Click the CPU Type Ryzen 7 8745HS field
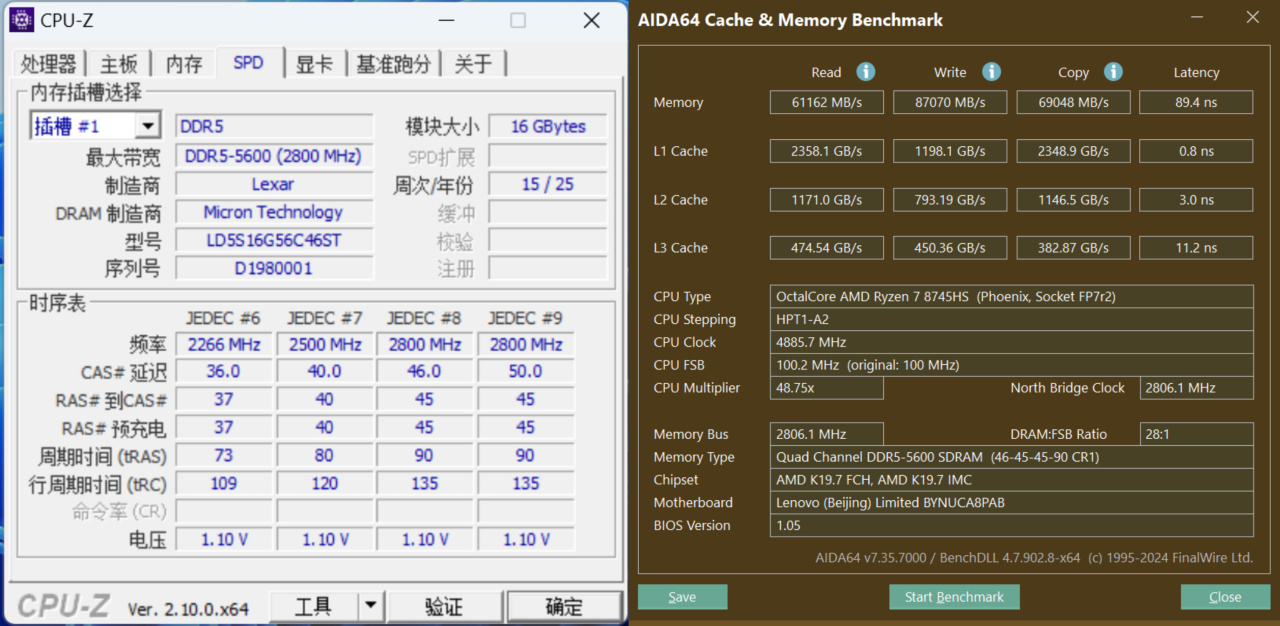 1011,296
